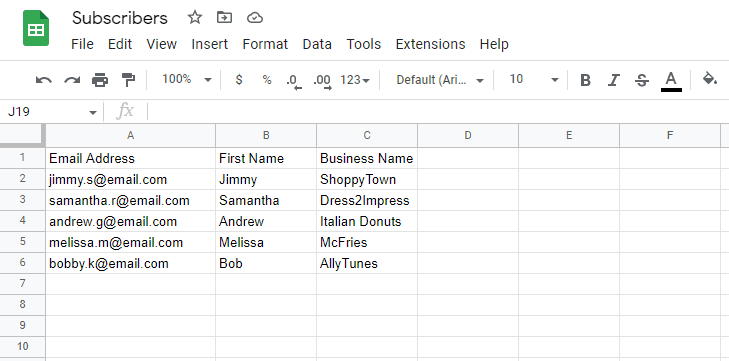Select cell melissa.m@email.com

(x=131, y=242)
